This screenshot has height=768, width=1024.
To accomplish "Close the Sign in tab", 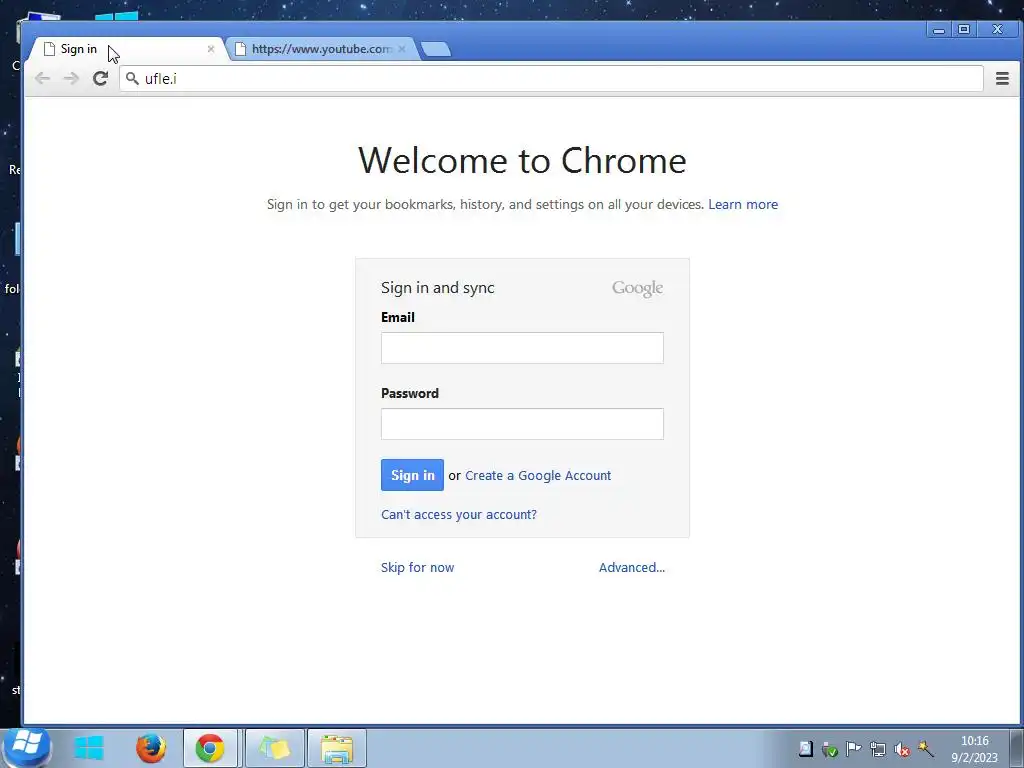I will (210, 49).
